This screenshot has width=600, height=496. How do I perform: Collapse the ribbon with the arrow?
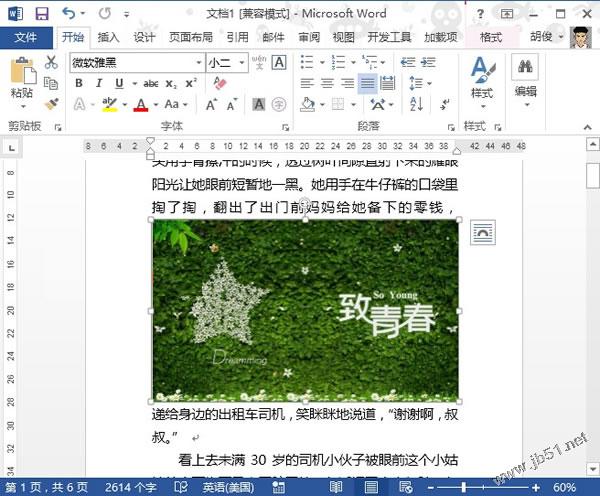[587, 127]
